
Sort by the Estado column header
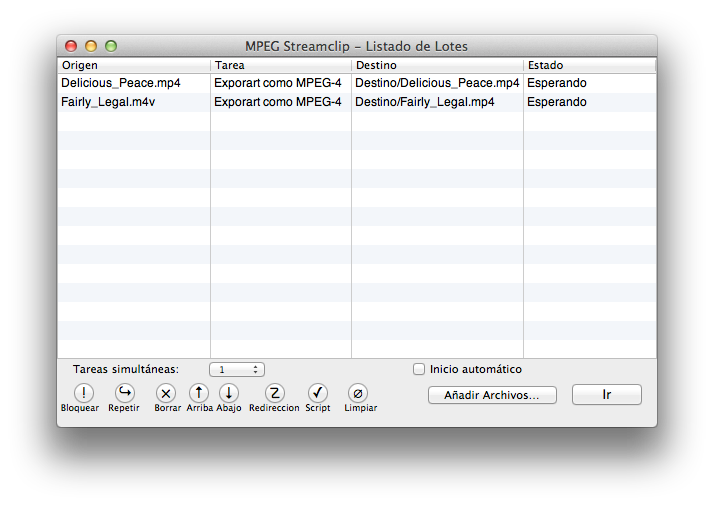[x=588, y=65]
